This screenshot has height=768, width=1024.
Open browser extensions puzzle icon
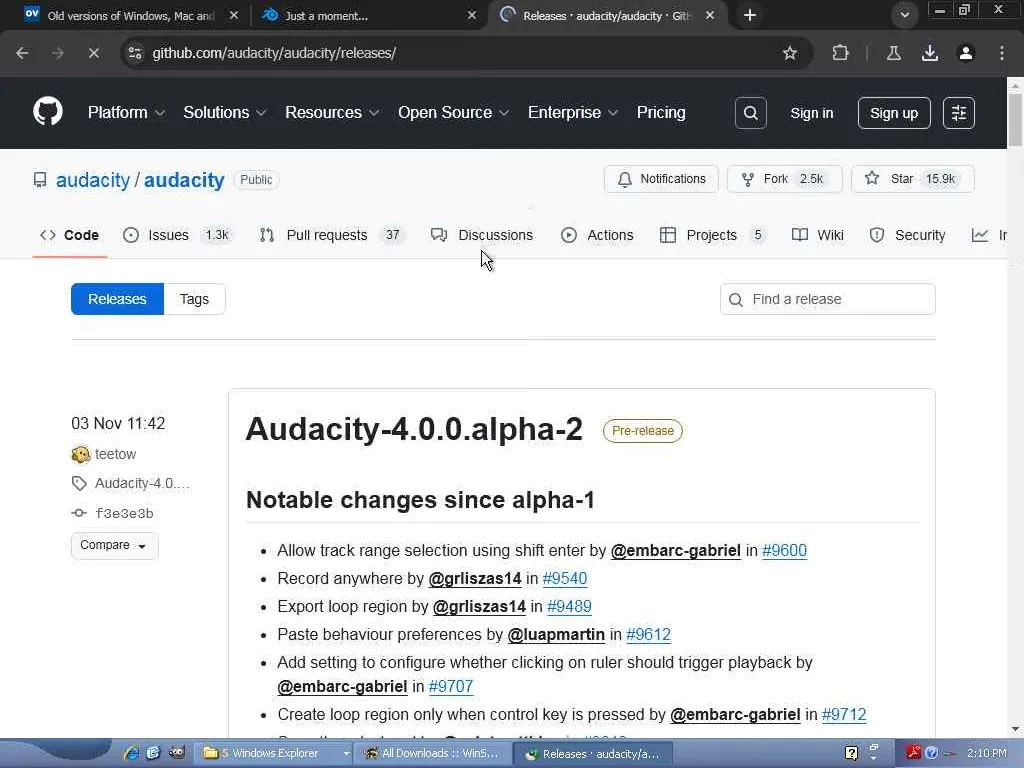point(840,53)
